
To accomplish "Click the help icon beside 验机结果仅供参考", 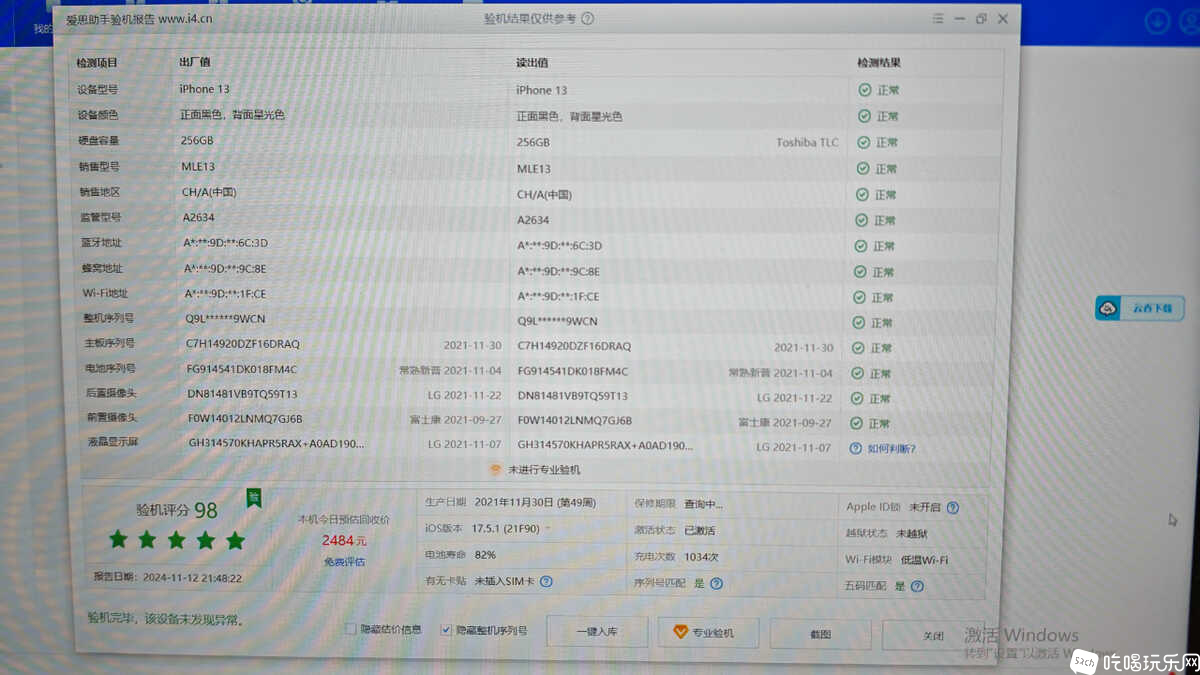I will (587, 18).
